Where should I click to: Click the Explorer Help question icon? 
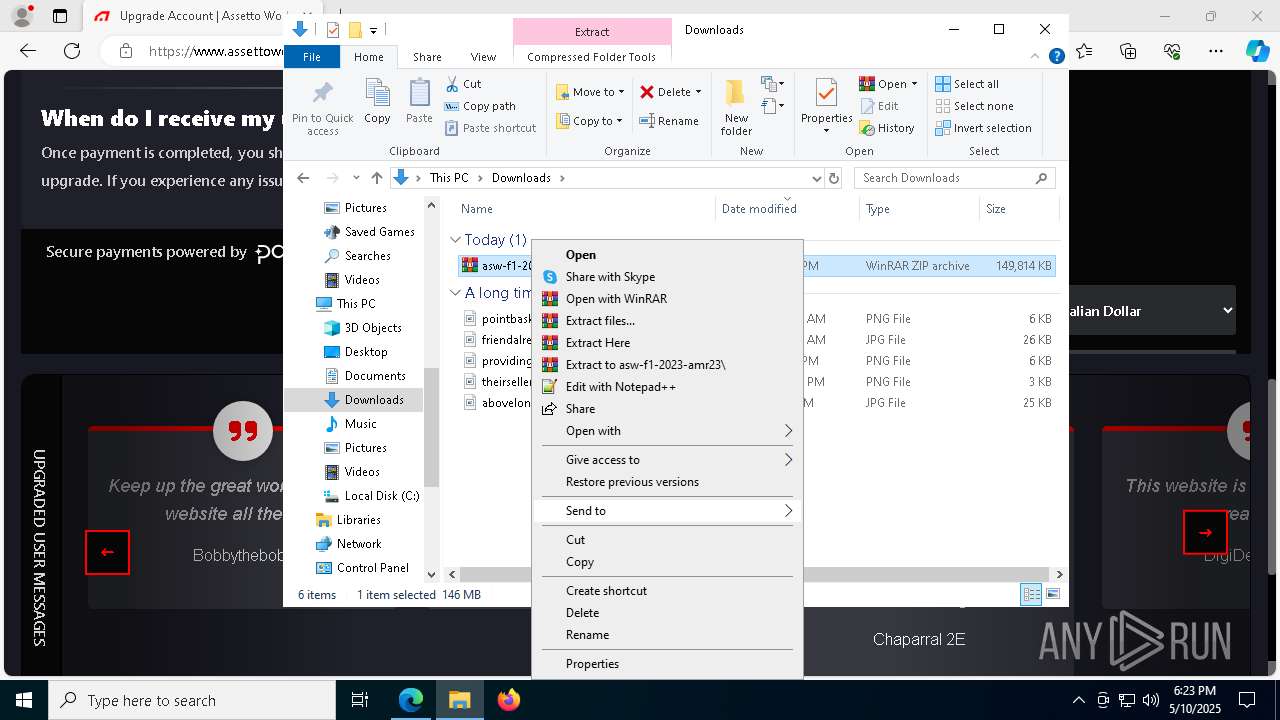click(x=1056, y=57)
